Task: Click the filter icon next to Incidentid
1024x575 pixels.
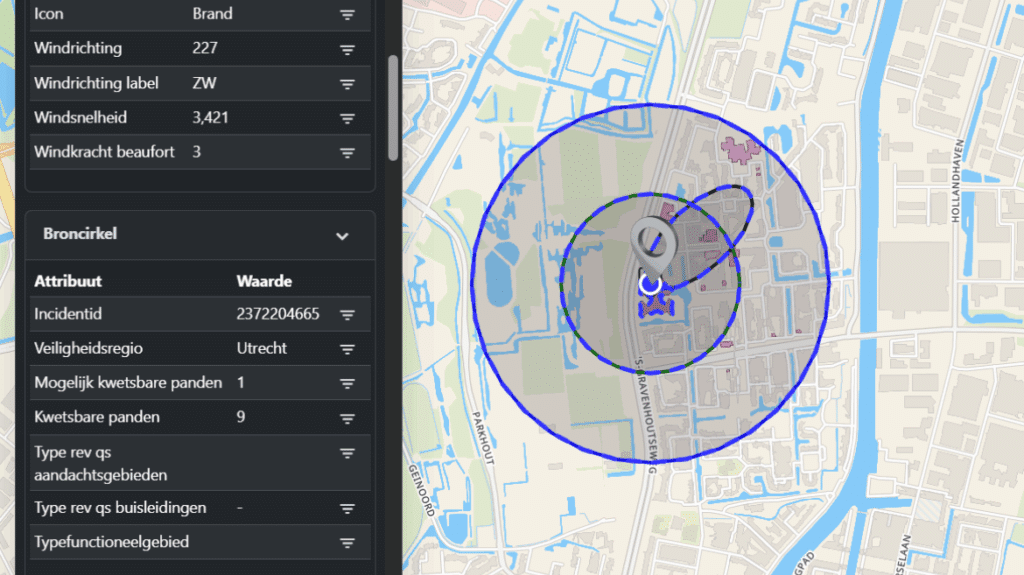Action: (347, 315)
